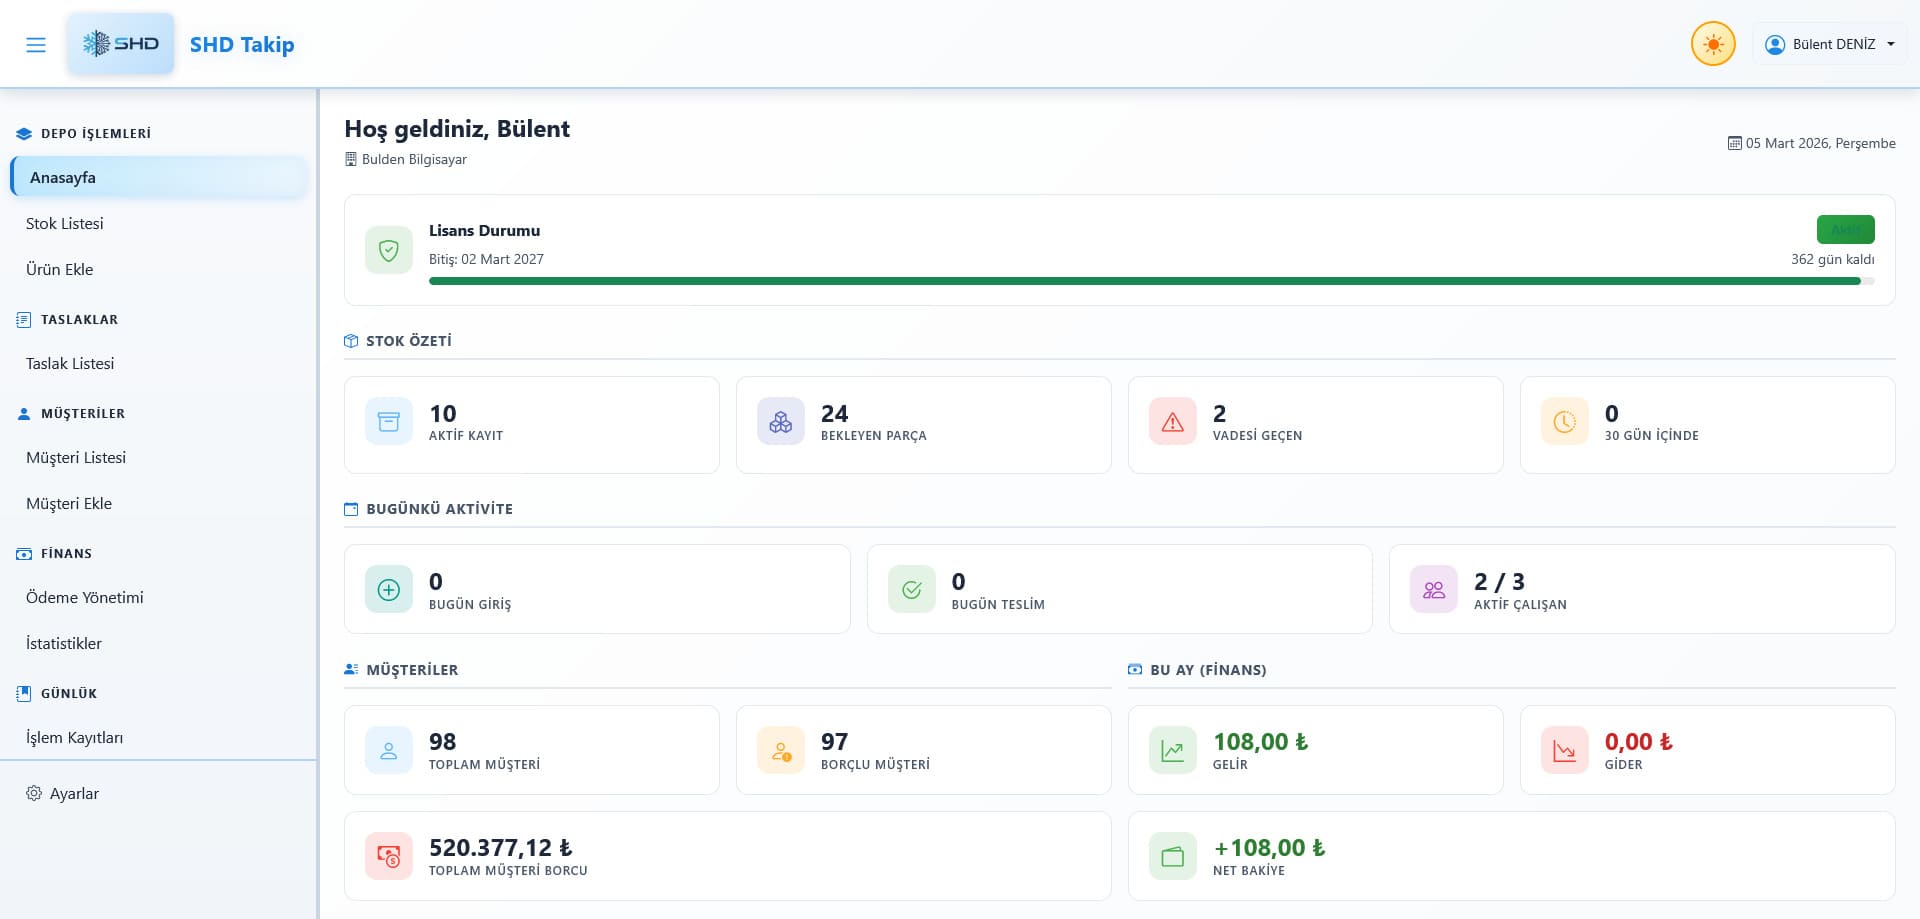The height and width of the screenshot is (919, 1920).
Task: Open Ayarlar settings link
Action: (74, 794)
